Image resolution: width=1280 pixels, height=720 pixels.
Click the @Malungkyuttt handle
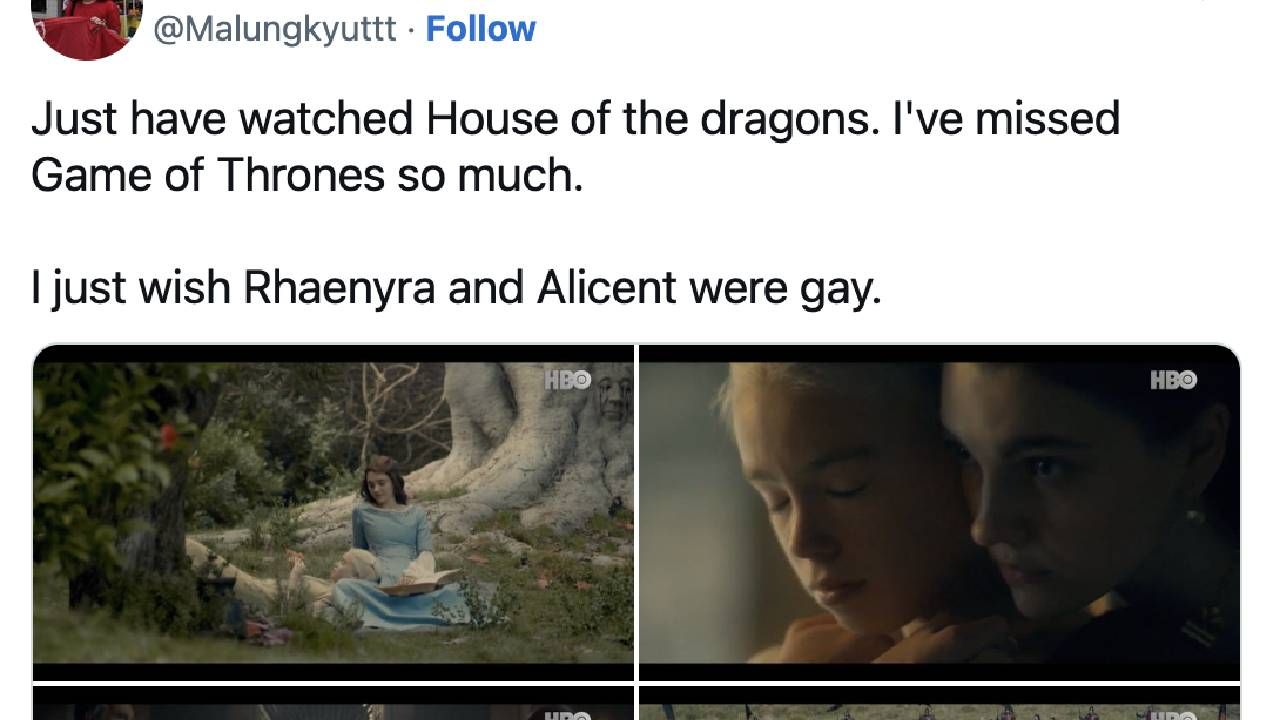coord(275,29)
